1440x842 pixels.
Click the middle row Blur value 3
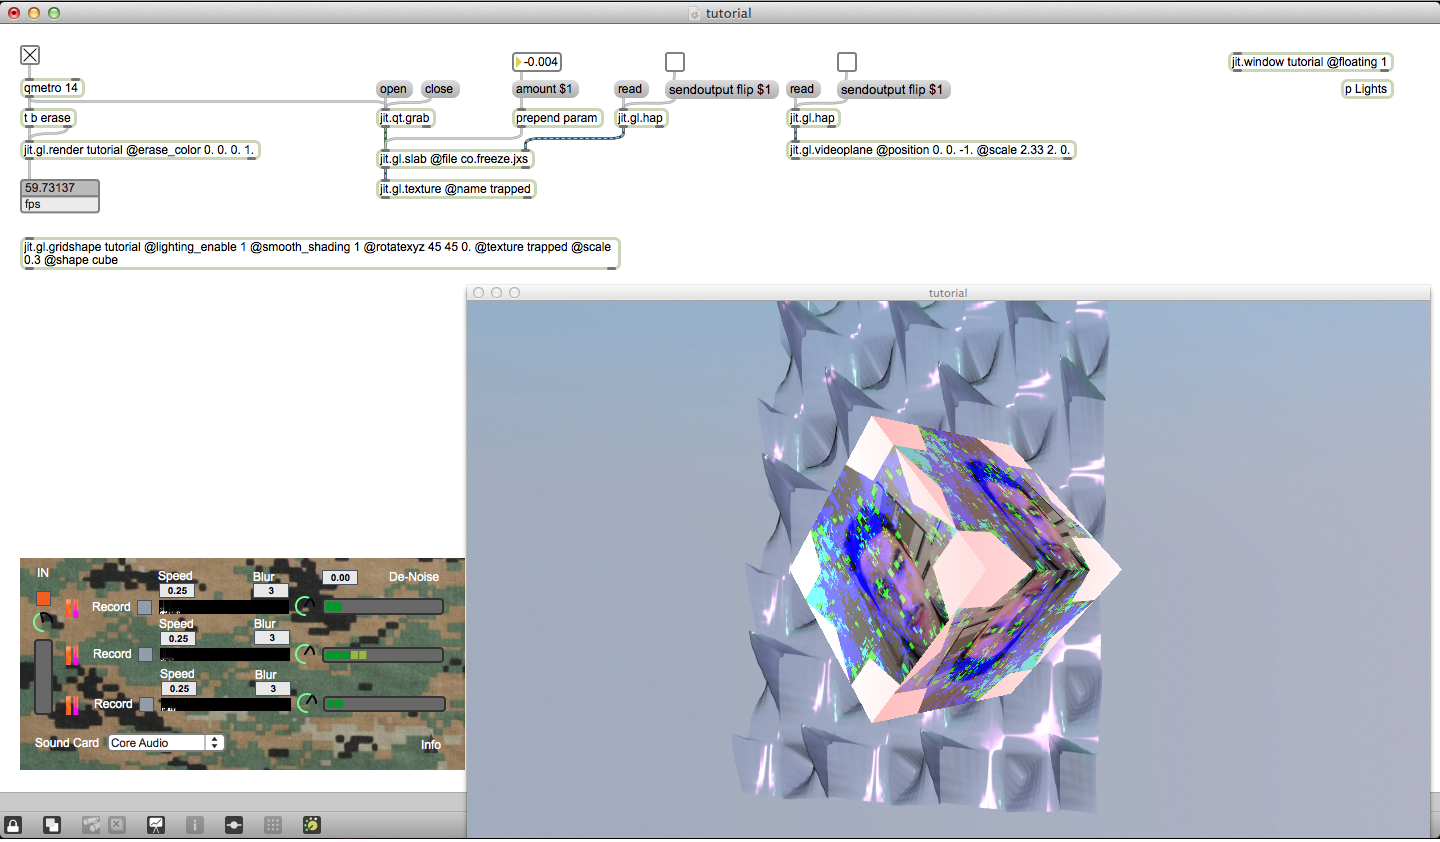(272, 638)
